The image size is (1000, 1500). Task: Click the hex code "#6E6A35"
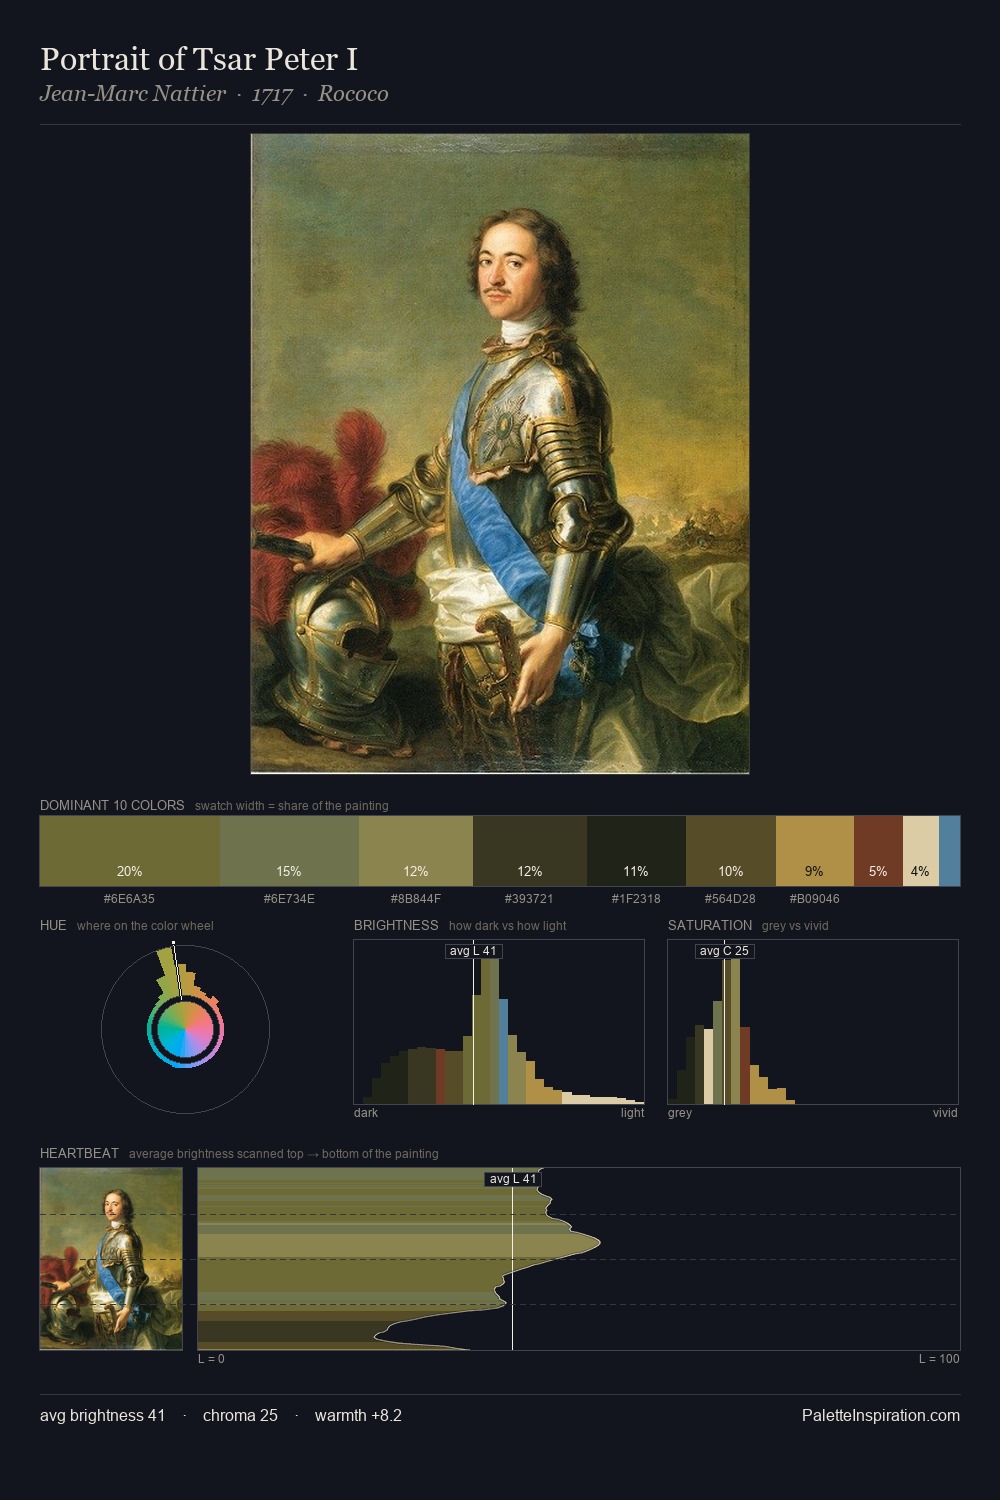coord(129,899)
